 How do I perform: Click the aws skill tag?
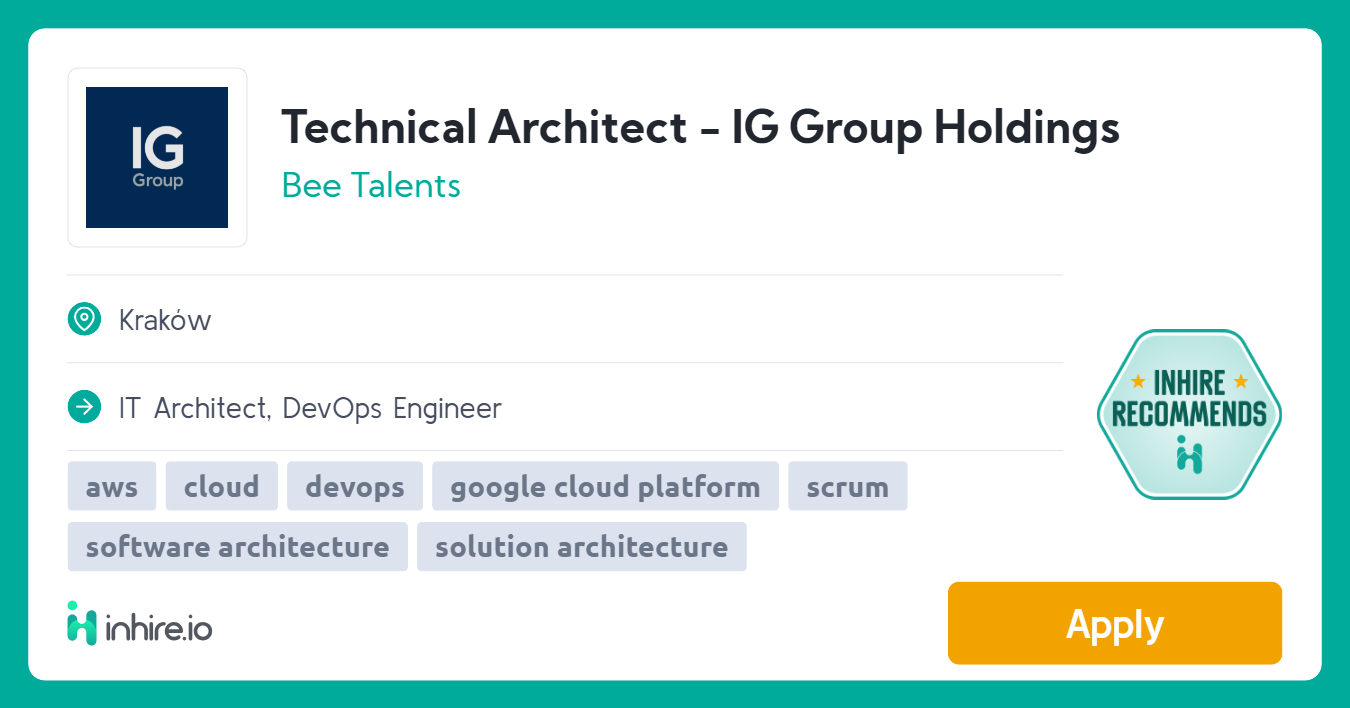coord(112,487)
